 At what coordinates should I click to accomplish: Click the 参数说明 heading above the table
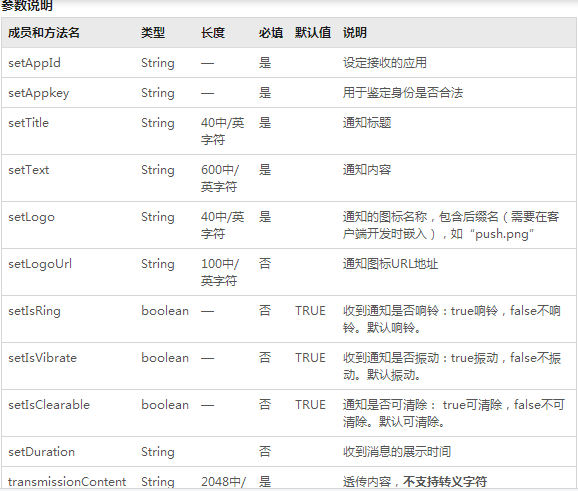[x=27, y=5]
